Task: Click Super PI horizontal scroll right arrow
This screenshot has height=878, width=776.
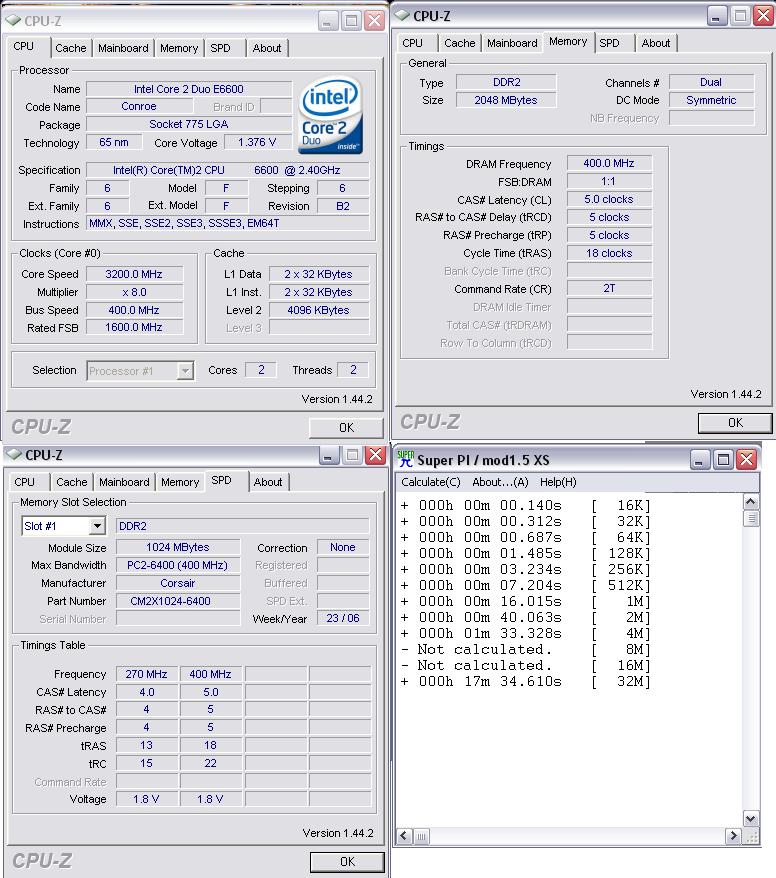Action: [732, 836]
